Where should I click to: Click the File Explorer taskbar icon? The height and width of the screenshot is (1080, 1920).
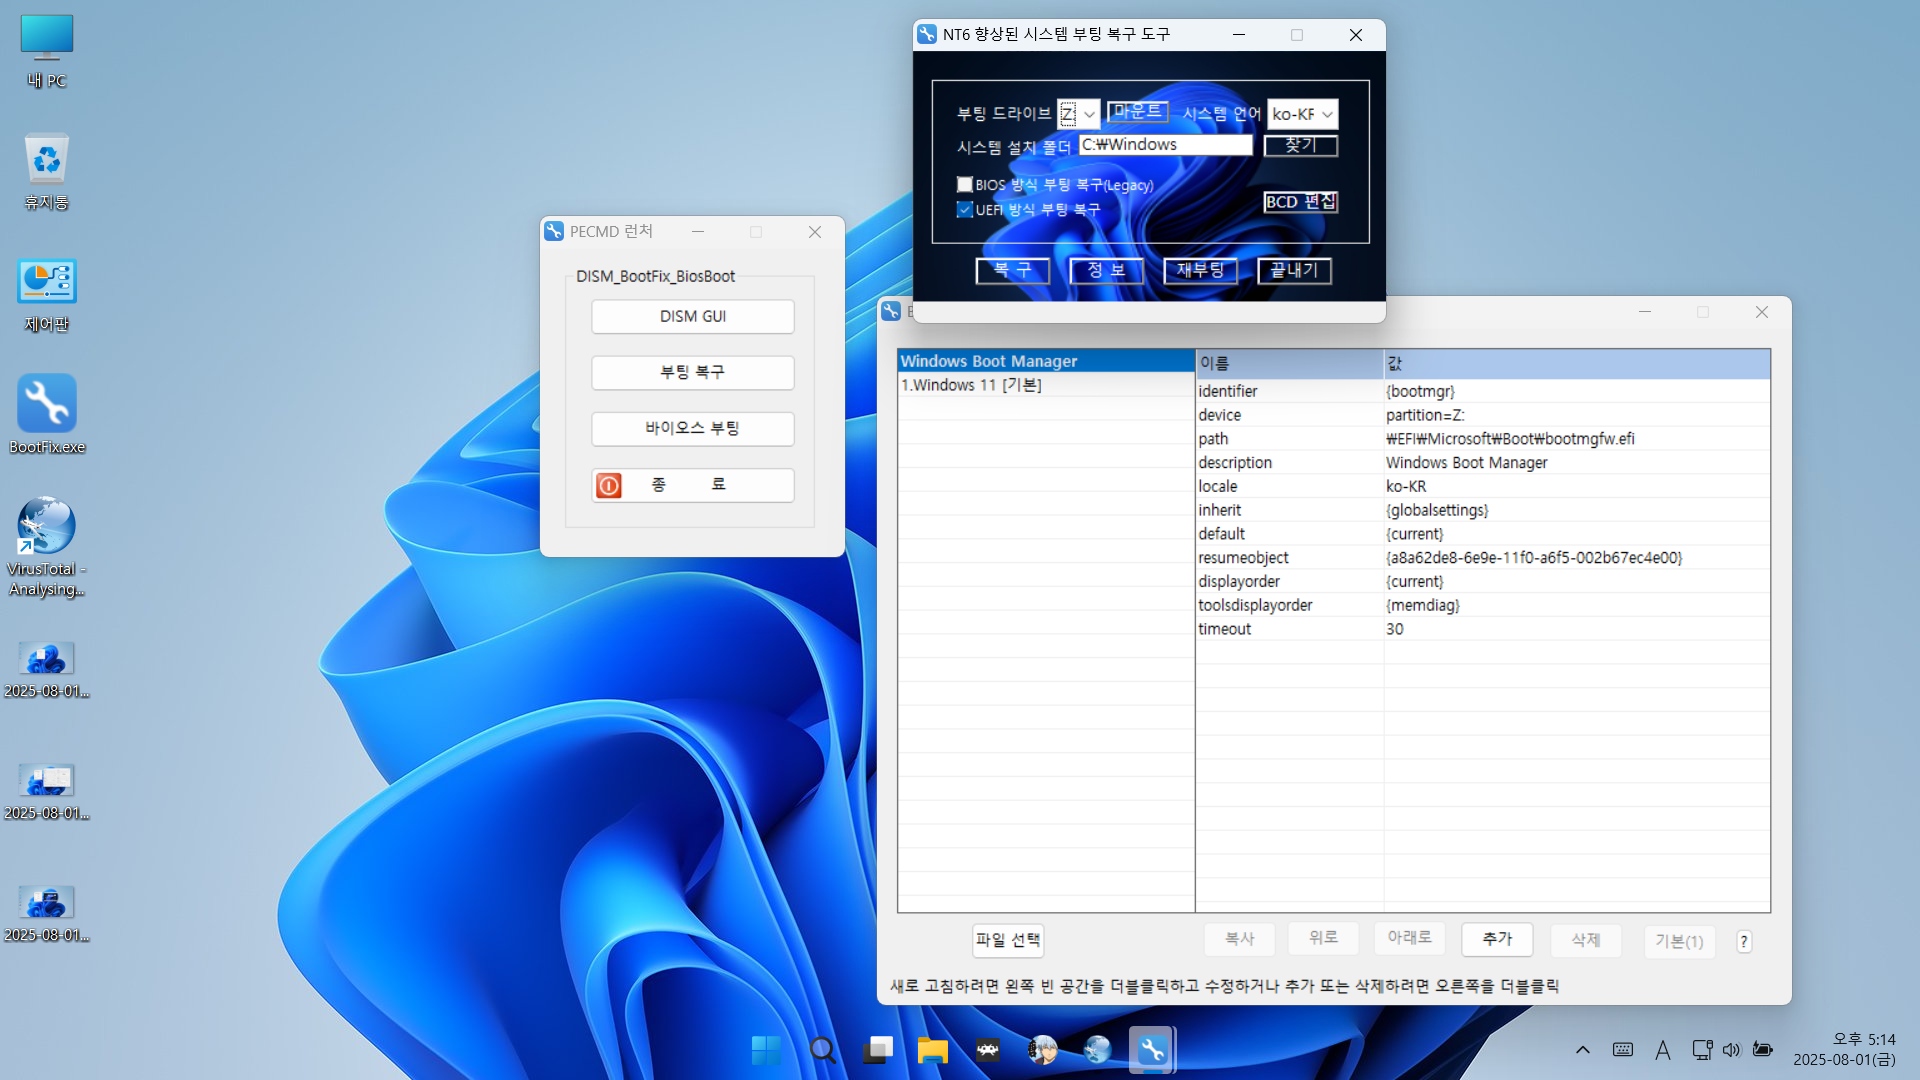pos(932,1050)
